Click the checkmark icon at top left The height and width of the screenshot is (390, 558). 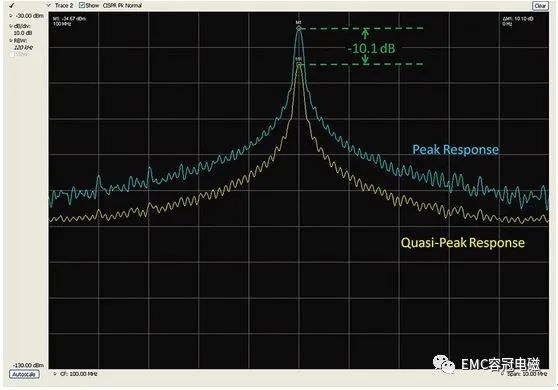(11, 6)
